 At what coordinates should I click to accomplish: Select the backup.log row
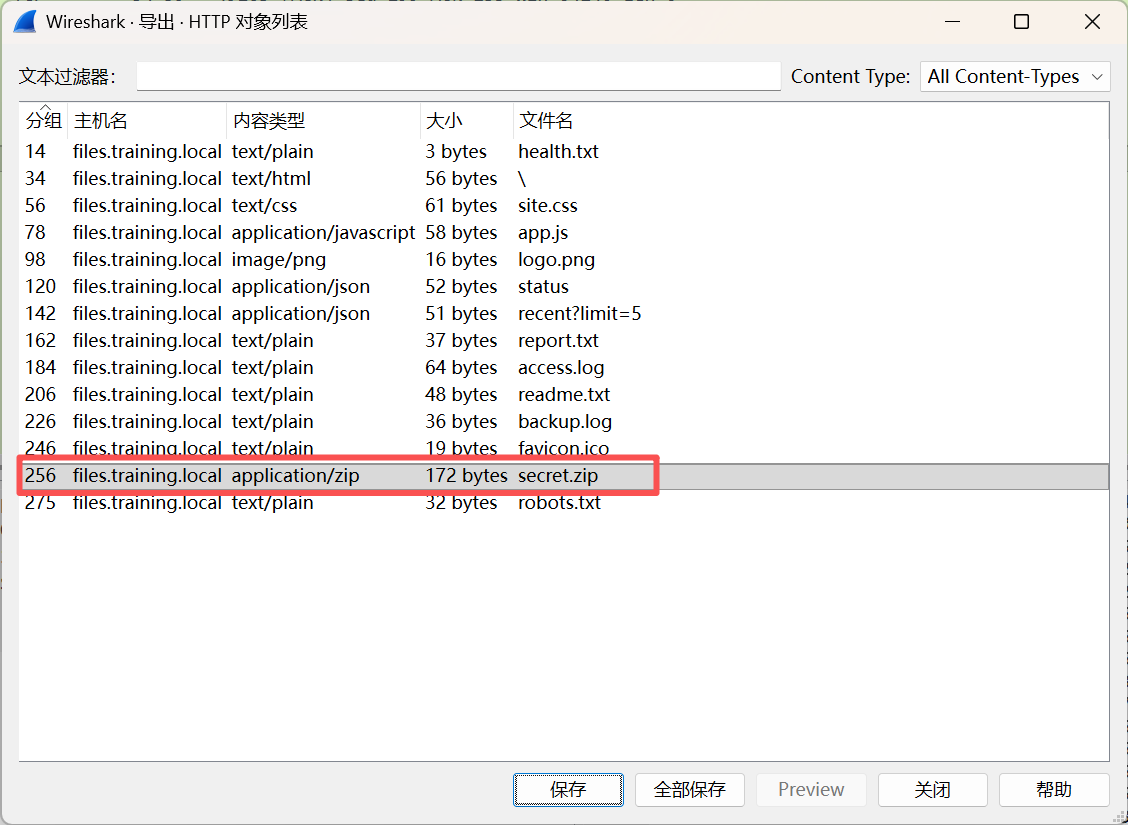coord(564,421)
